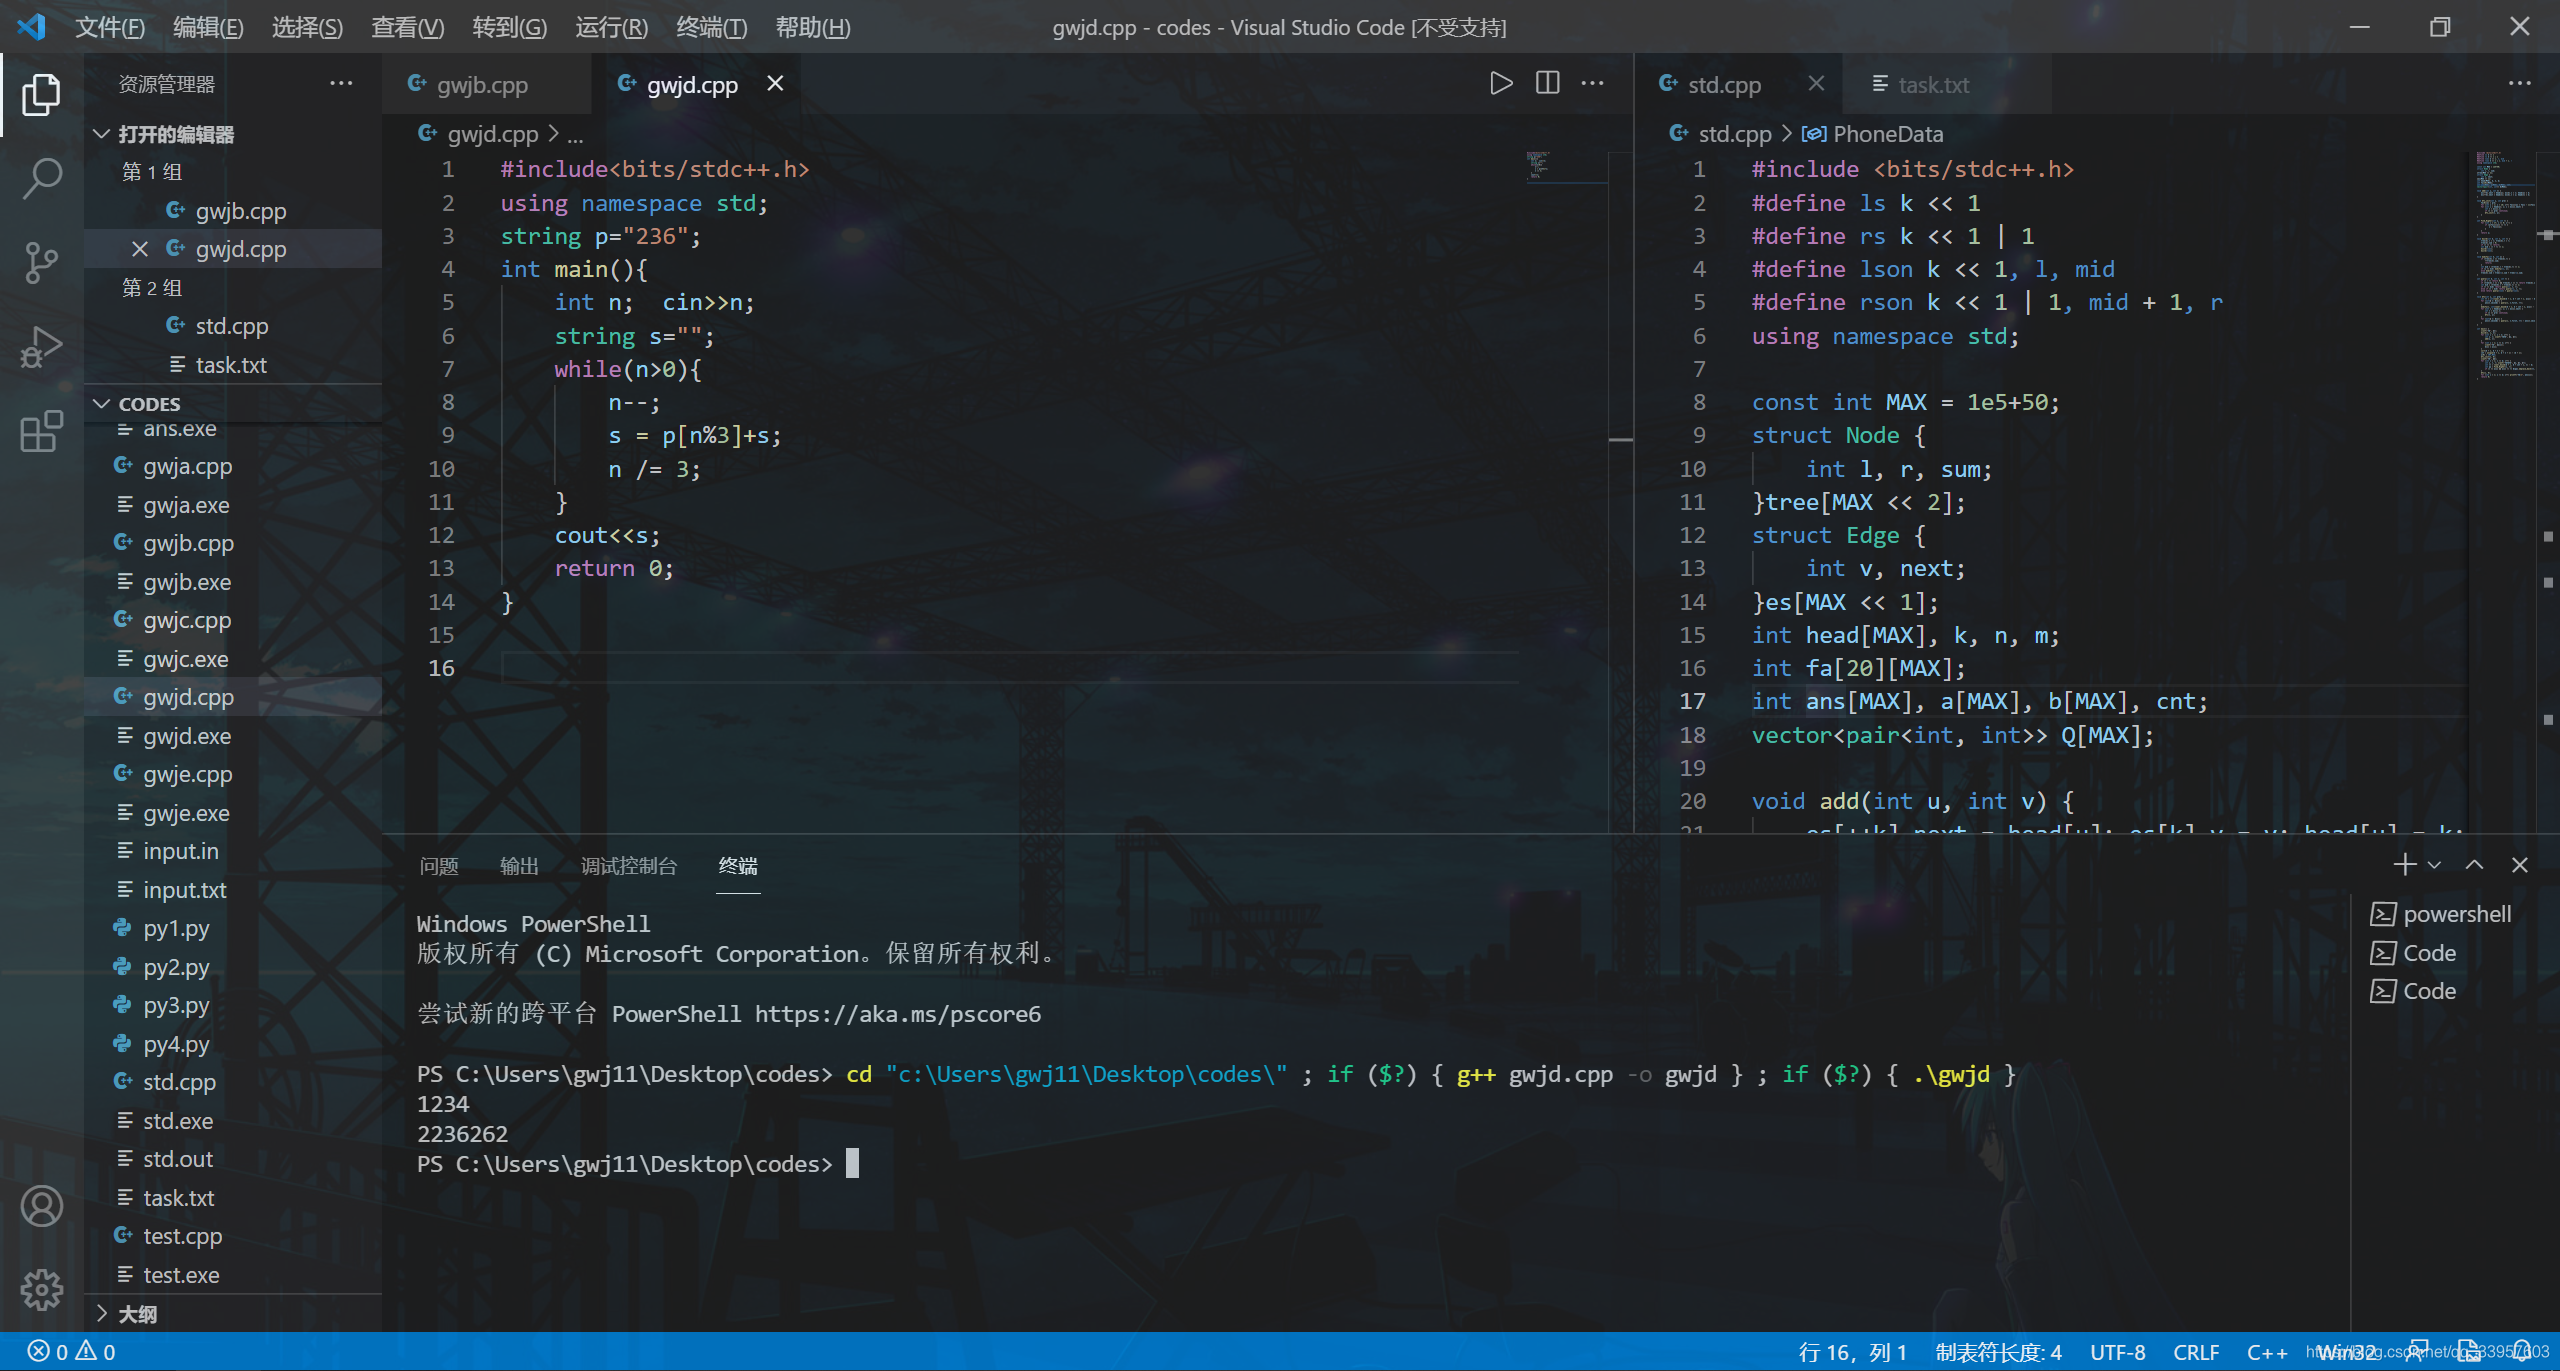2560x1371 pixels.
Task: Open the Search view in activity bar
Action: (41, 179)
